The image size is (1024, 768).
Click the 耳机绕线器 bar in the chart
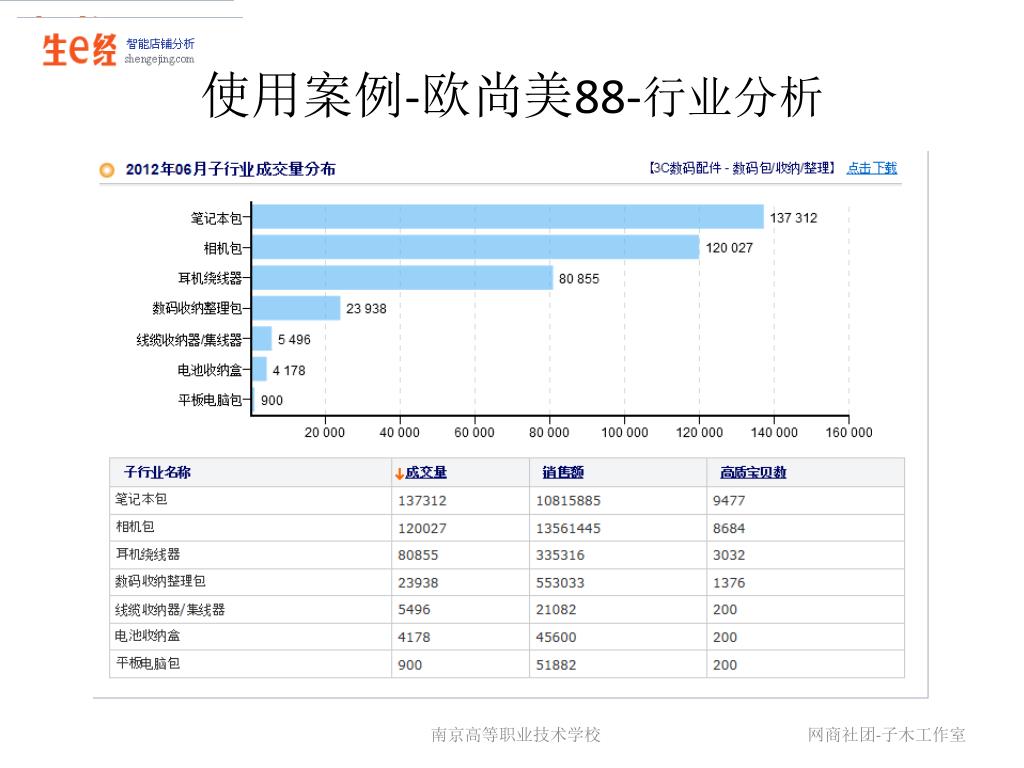402,278
